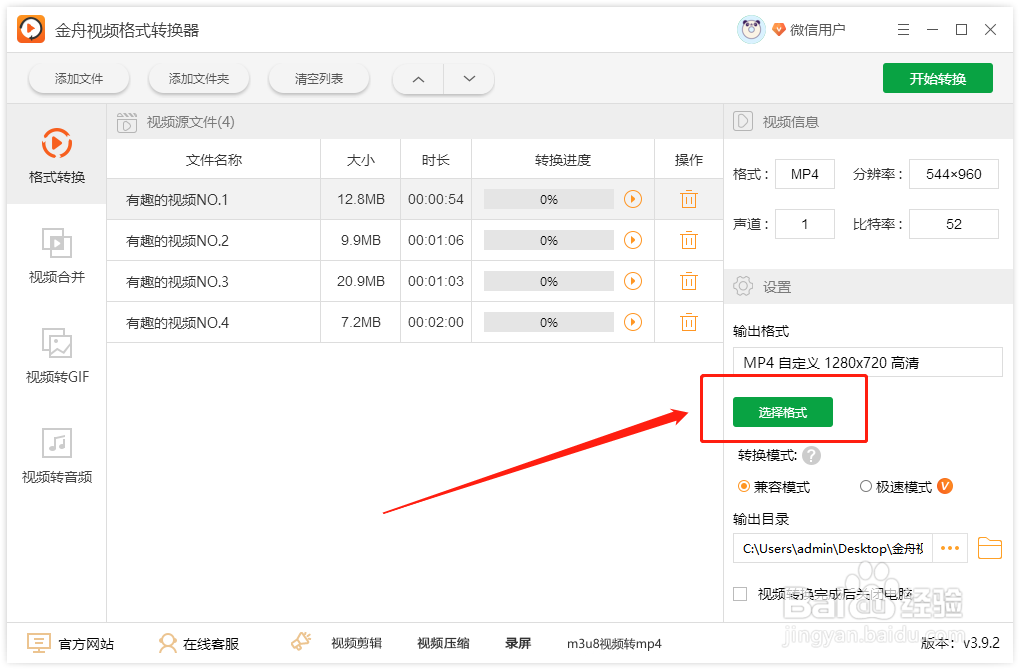
Task: Click the move-down arrow in toolbar
Action: click(x=469, y=78)
